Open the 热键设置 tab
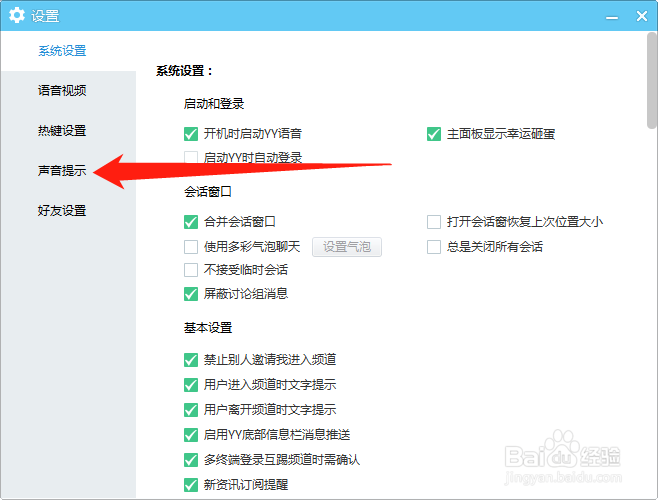The image size is (658, 500). [62, 131]
